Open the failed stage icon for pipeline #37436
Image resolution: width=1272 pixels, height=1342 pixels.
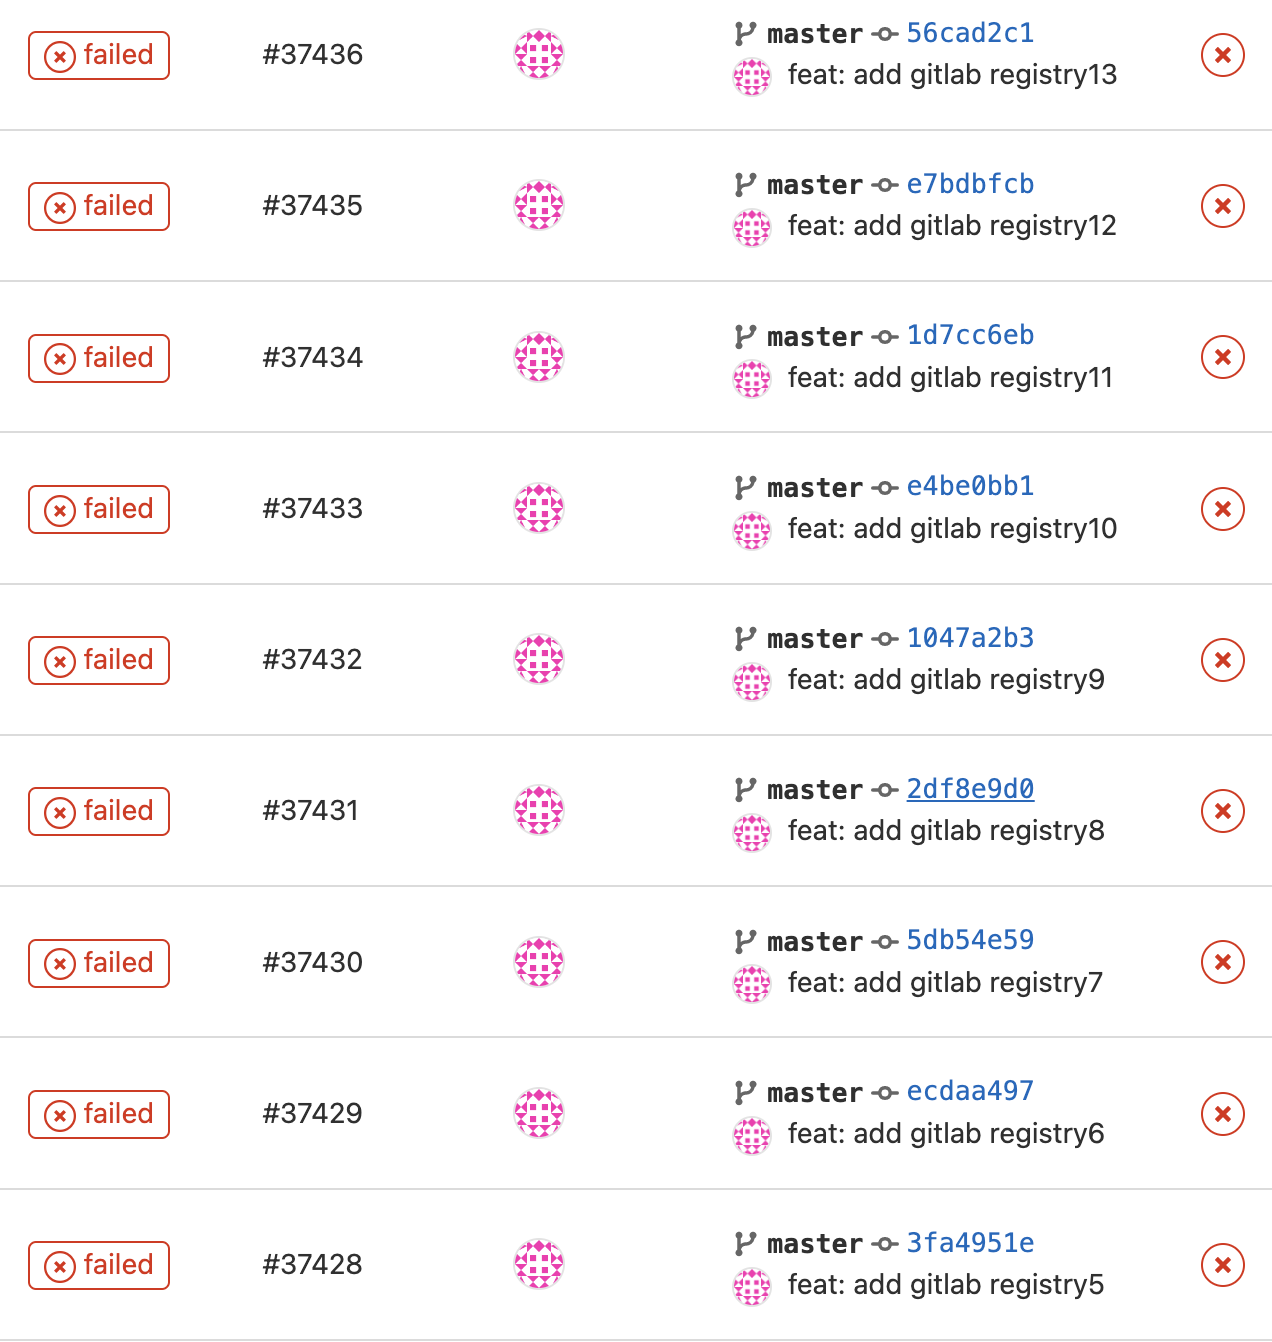tap(1222, 55)
